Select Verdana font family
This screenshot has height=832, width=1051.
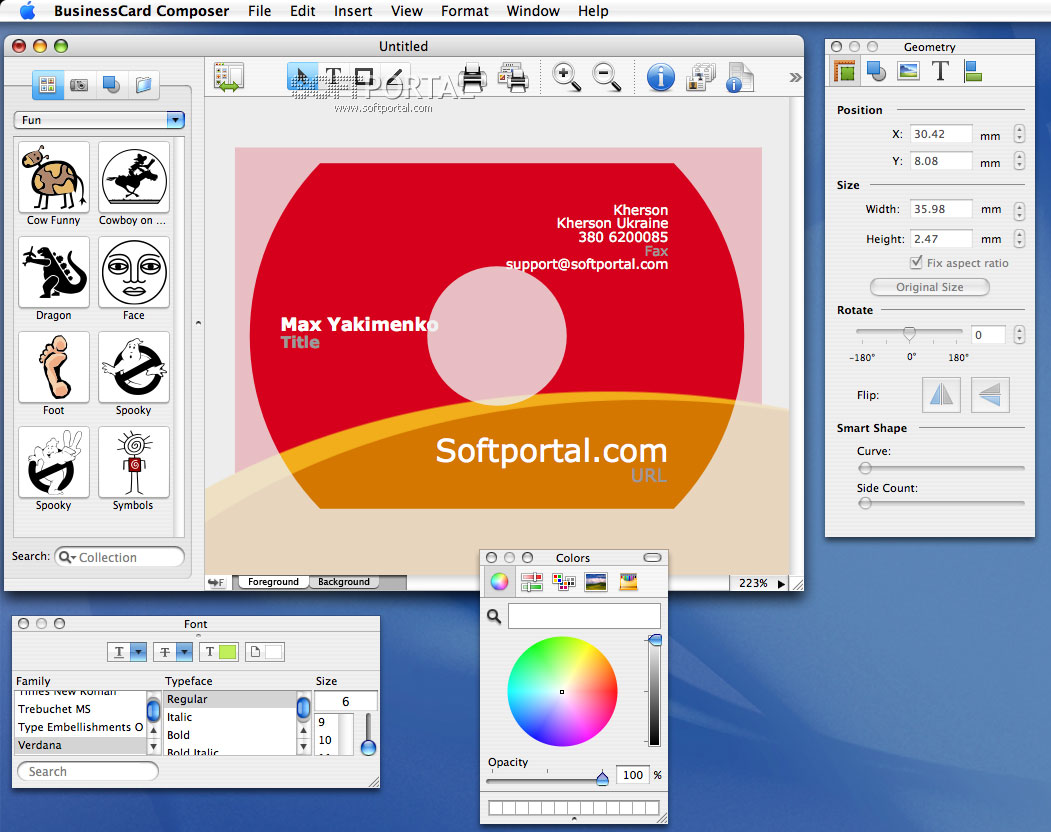80,745
